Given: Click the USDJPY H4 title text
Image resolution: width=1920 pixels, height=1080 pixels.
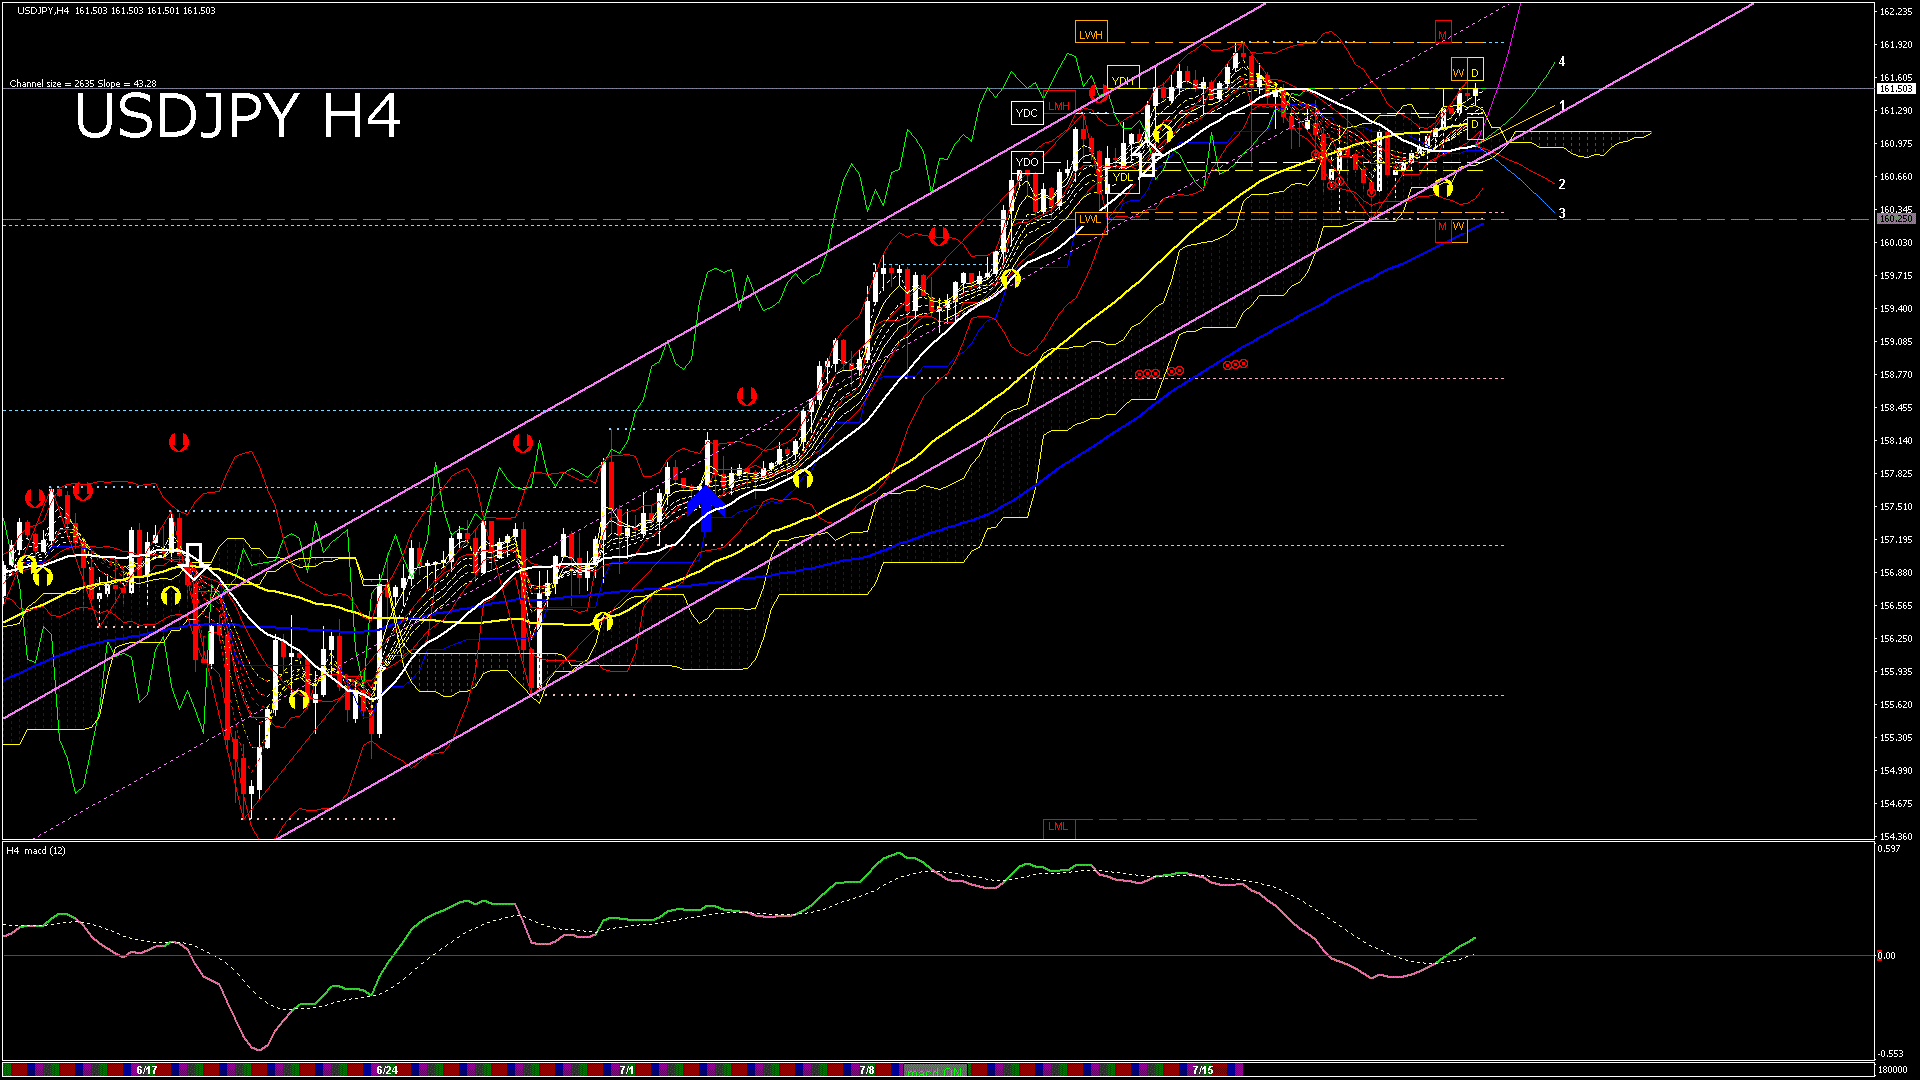Looking at the screenshot, I should 238,116.
